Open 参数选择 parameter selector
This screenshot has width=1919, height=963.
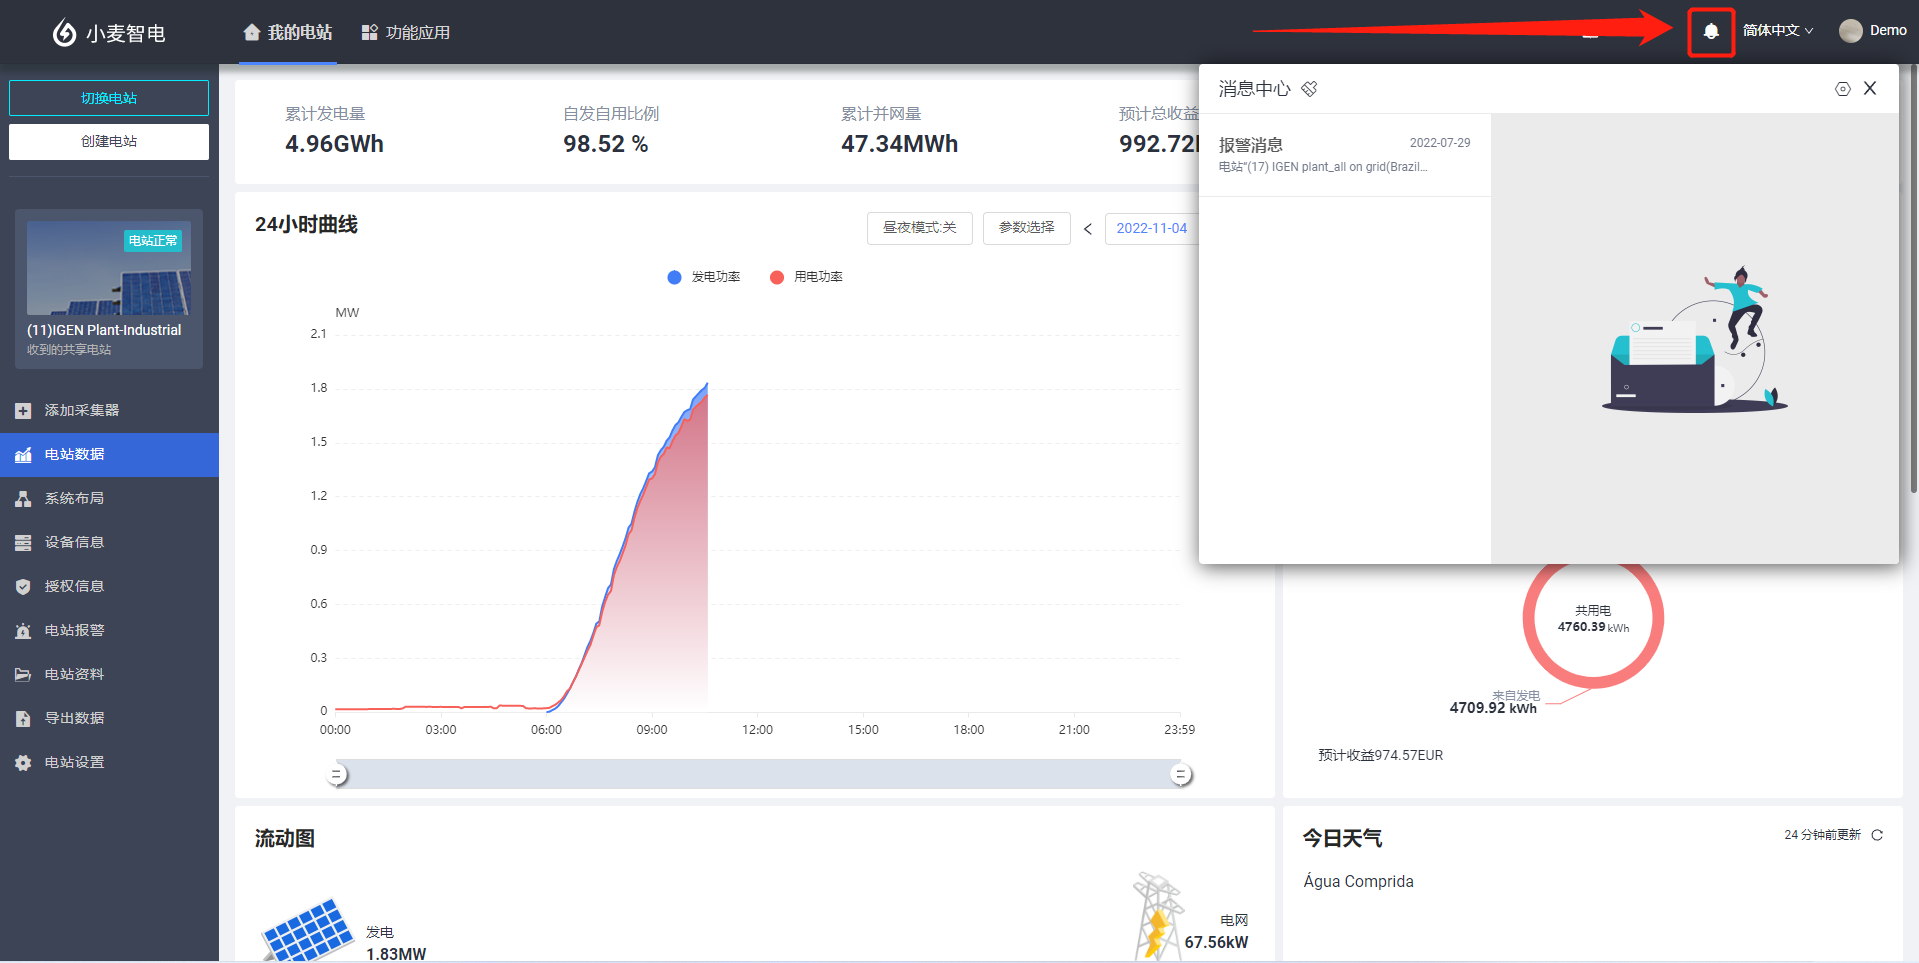point(1026,228)
